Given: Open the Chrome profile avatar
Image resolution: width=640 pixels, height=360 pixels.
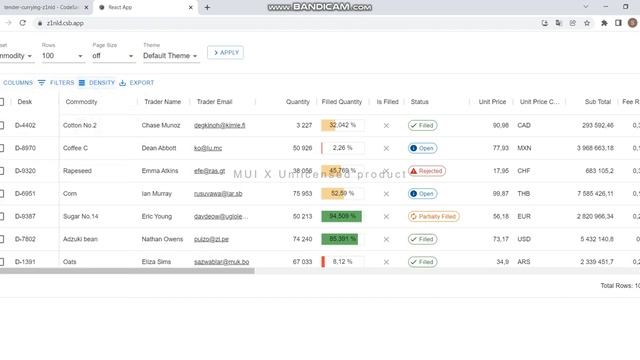Looking at the screenshot, I should click(633, 23).
